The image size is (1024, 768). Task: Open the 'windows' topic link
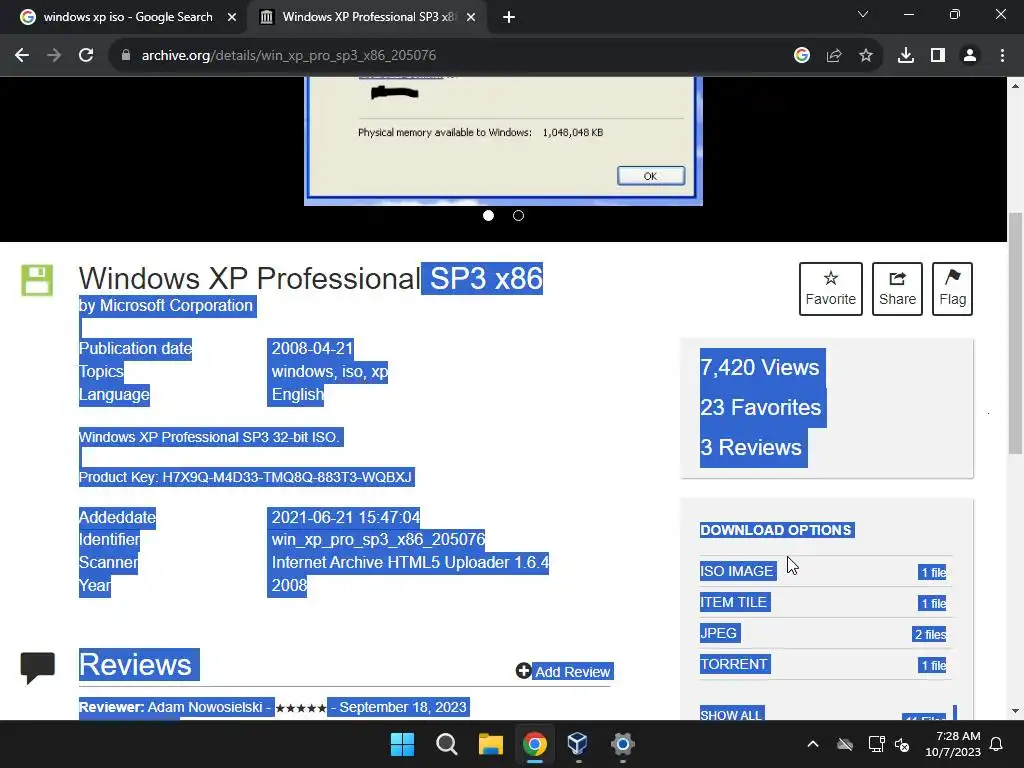(x=302, y=372)
